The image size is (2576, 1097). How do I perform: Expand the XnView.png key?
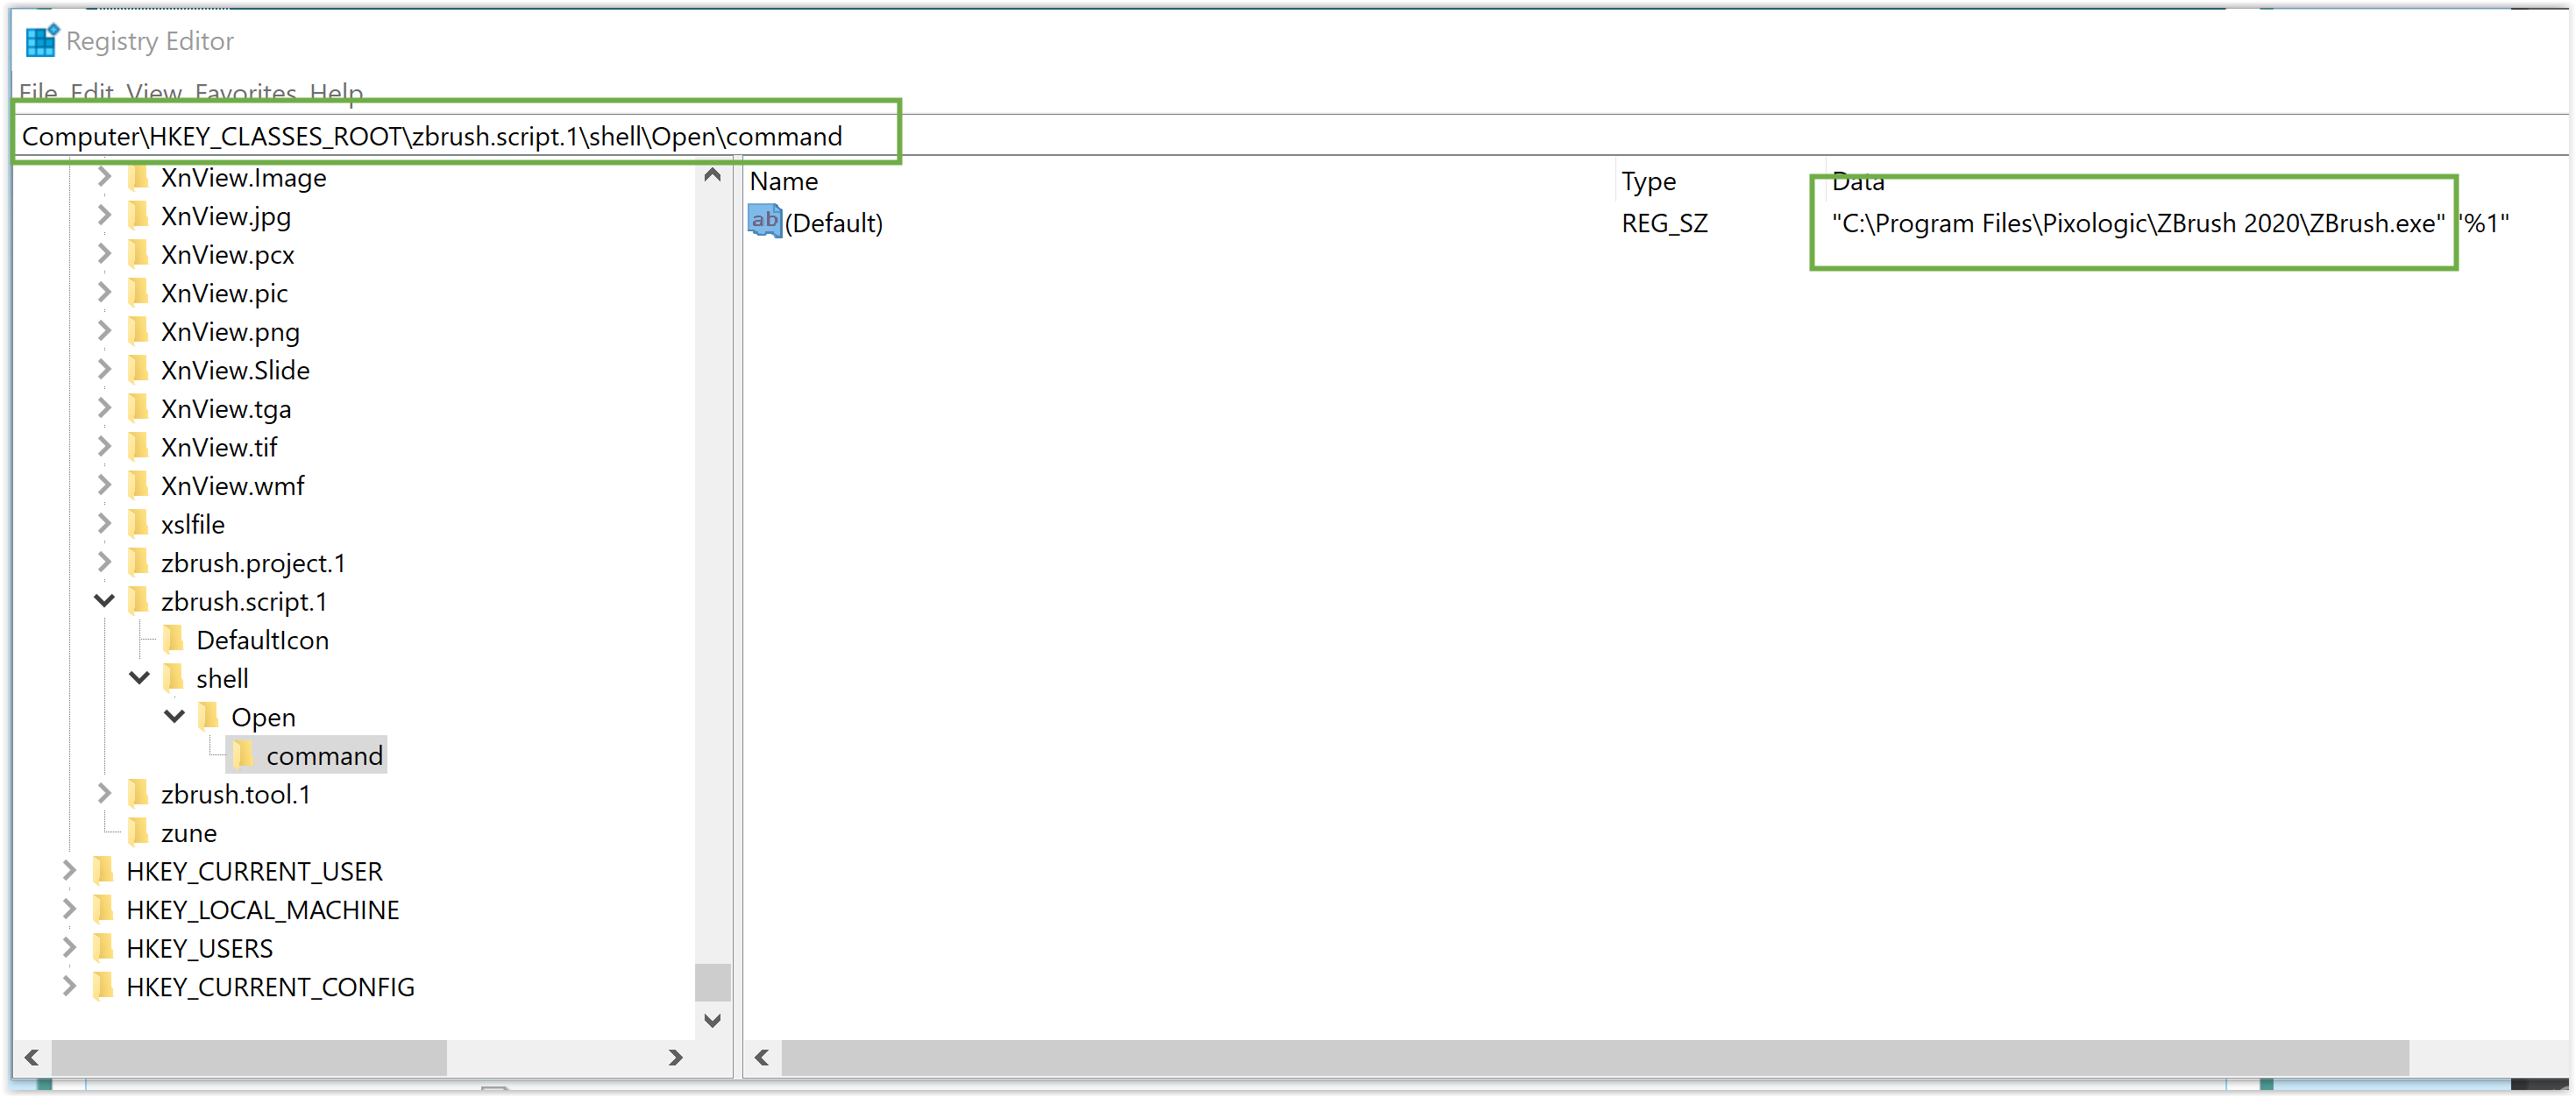(x=104, y=331)
